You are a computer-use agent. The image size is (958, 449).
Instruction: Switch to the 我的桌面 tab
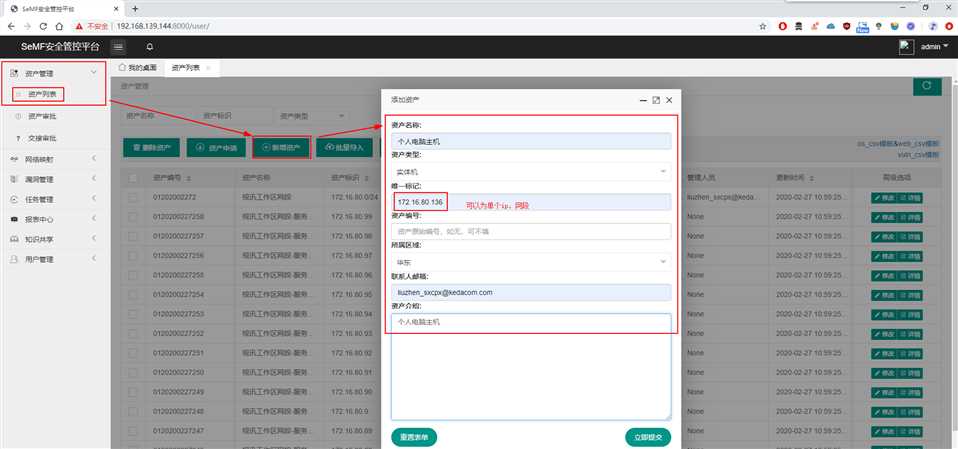point(138,68)
